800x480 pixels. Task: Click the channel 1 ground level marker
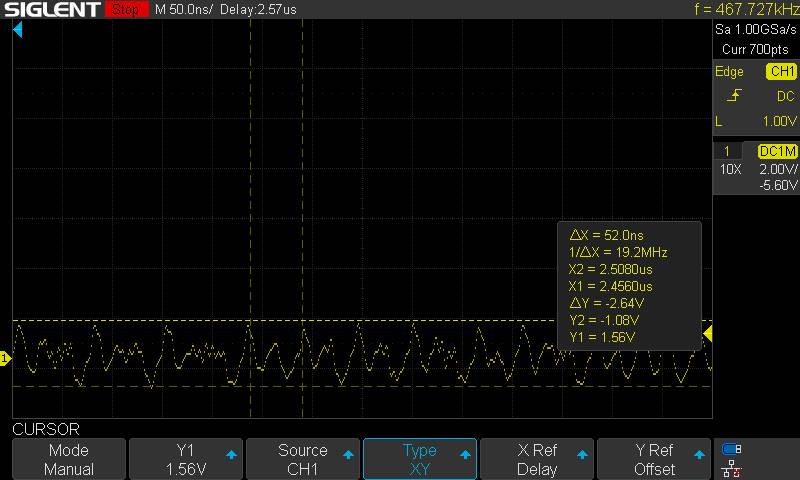[x=5, y=359]
